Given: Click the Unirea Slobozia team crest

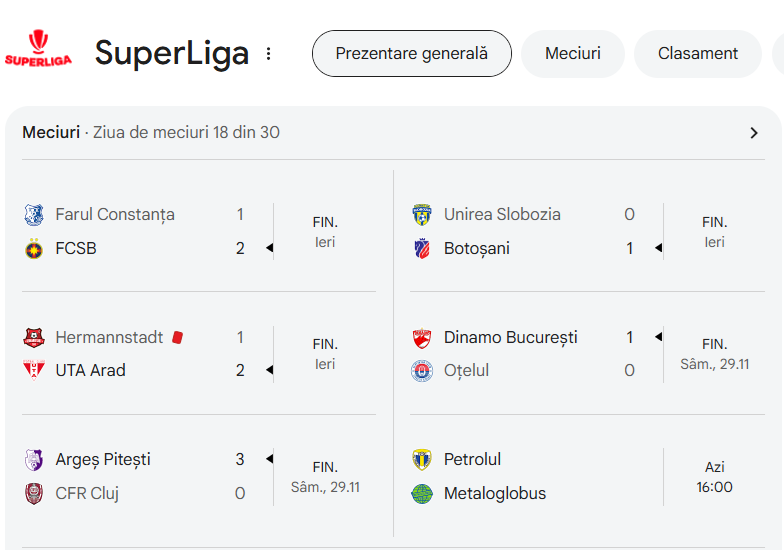Looking at the screenshot, I should 422,215.
